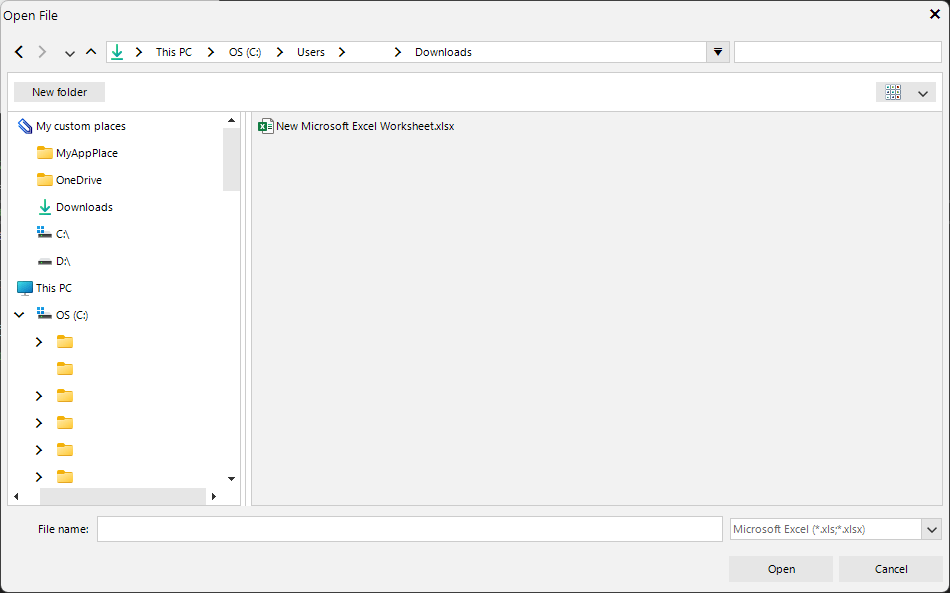Screen dimensions: 950x593
Task: Click the tree scroll down arrow
Action: 231,479
